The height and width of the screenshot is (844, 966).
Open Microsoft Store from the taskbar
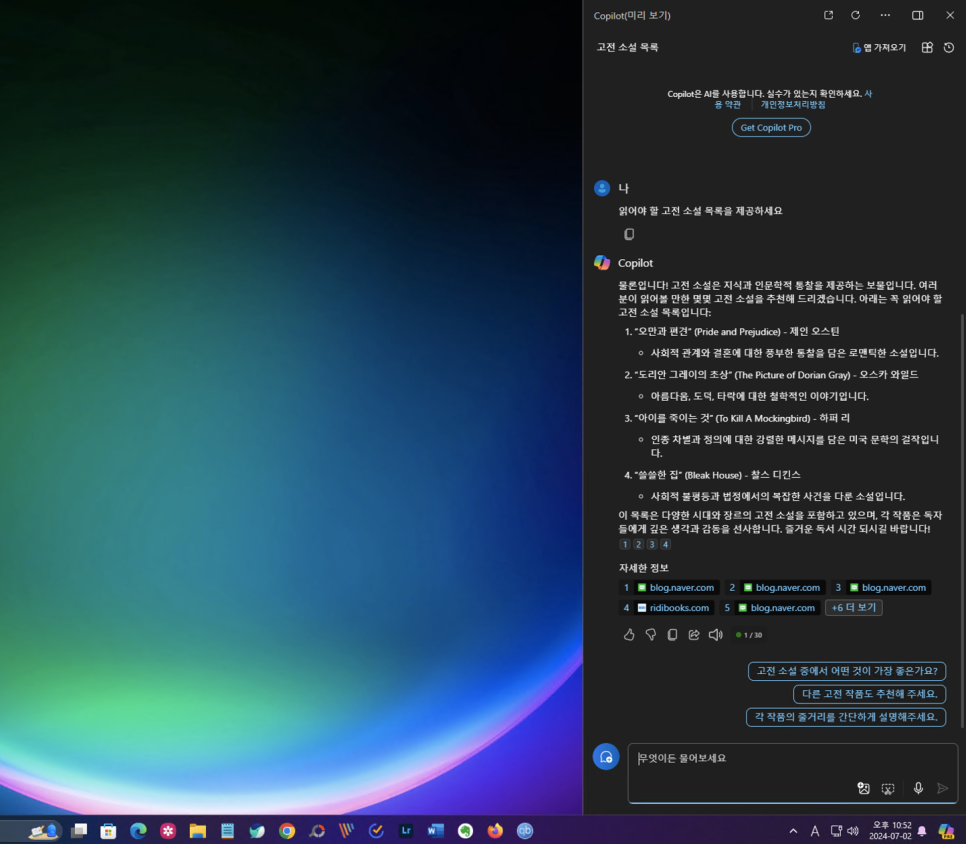pyautogui.click(x=108, y=831)
